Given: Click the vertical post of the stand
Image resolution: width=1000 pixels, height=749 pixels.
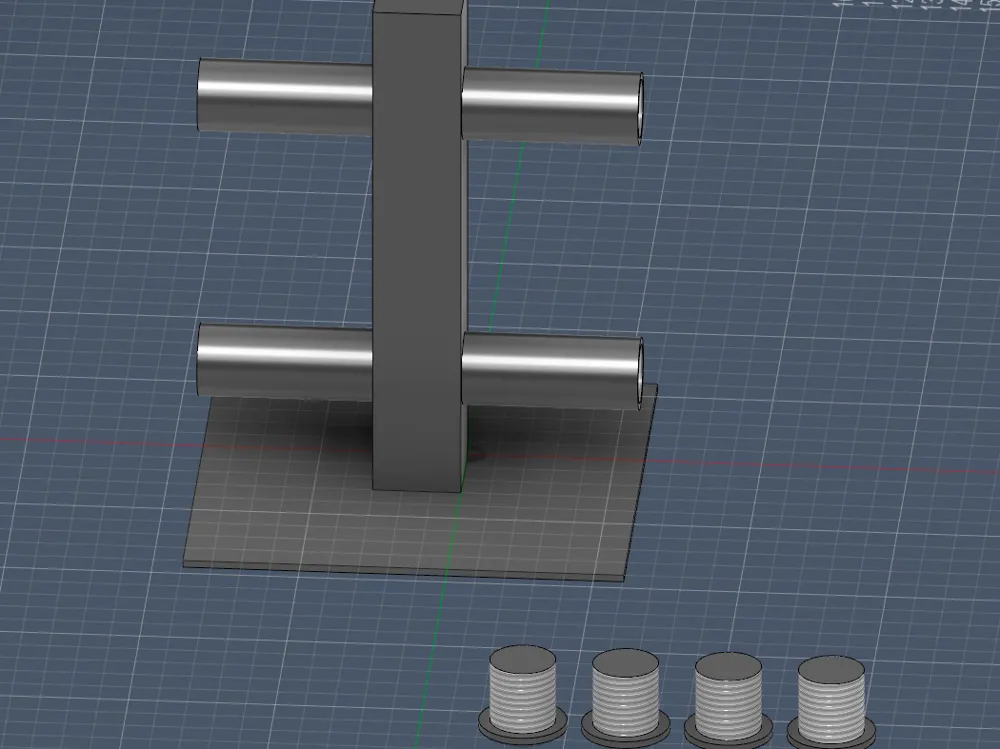Looking at the screenshot, I should [x=415, y=250].
